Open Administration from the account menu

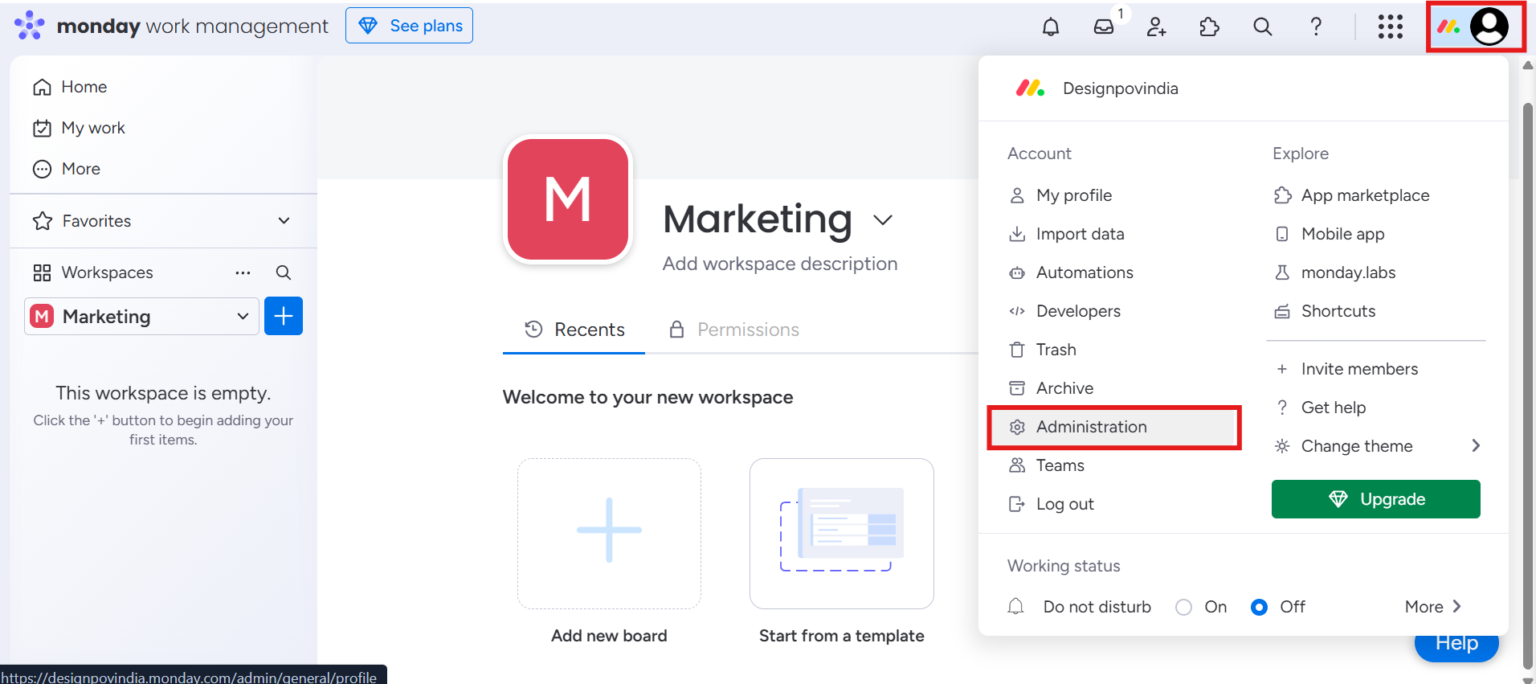click(1091, 427)
